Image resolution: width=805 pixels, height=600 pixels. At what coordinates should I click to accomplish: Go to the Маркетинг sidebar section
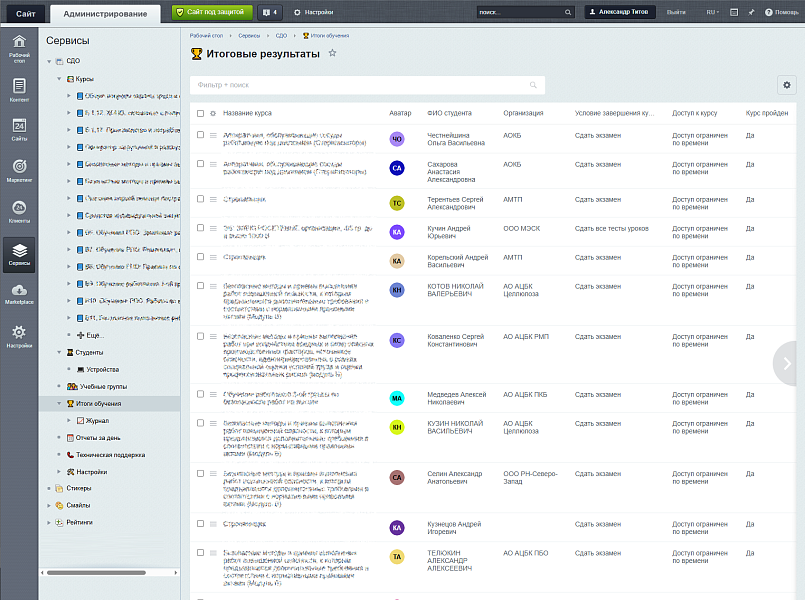pos(19,170)
